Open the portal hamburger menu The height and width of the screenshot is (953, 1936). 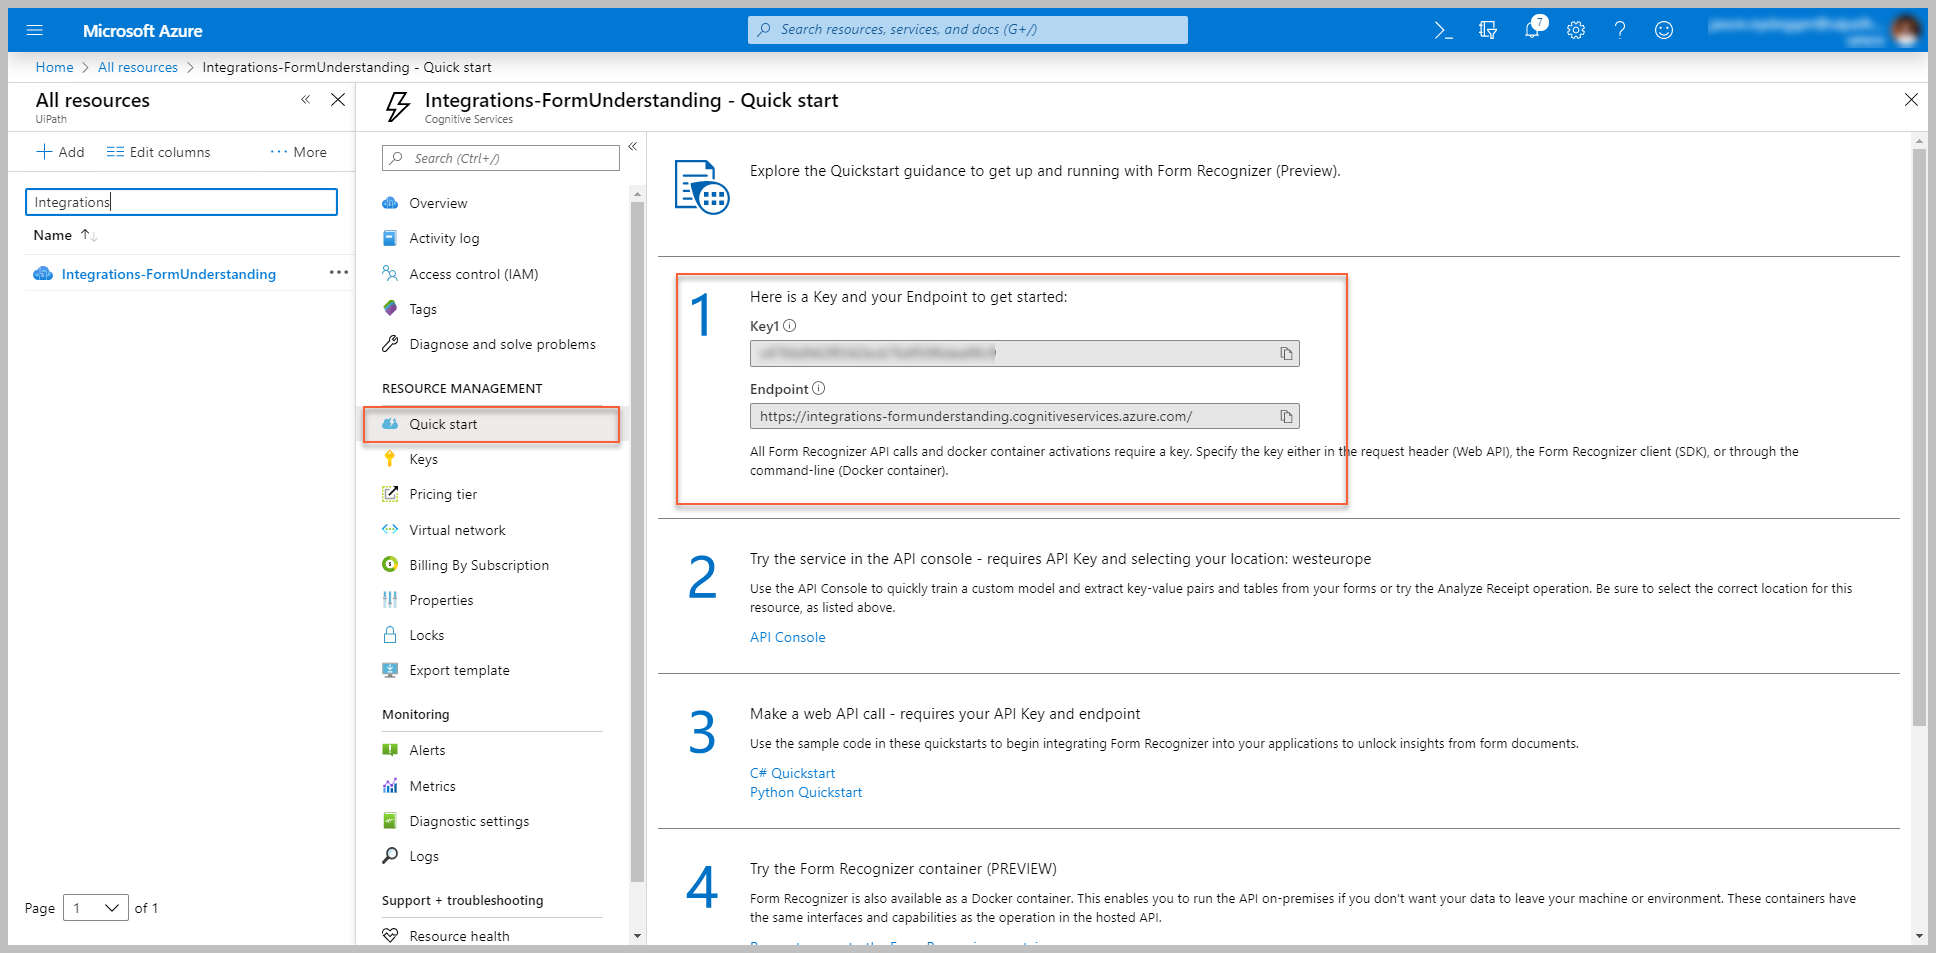[35, 30]
